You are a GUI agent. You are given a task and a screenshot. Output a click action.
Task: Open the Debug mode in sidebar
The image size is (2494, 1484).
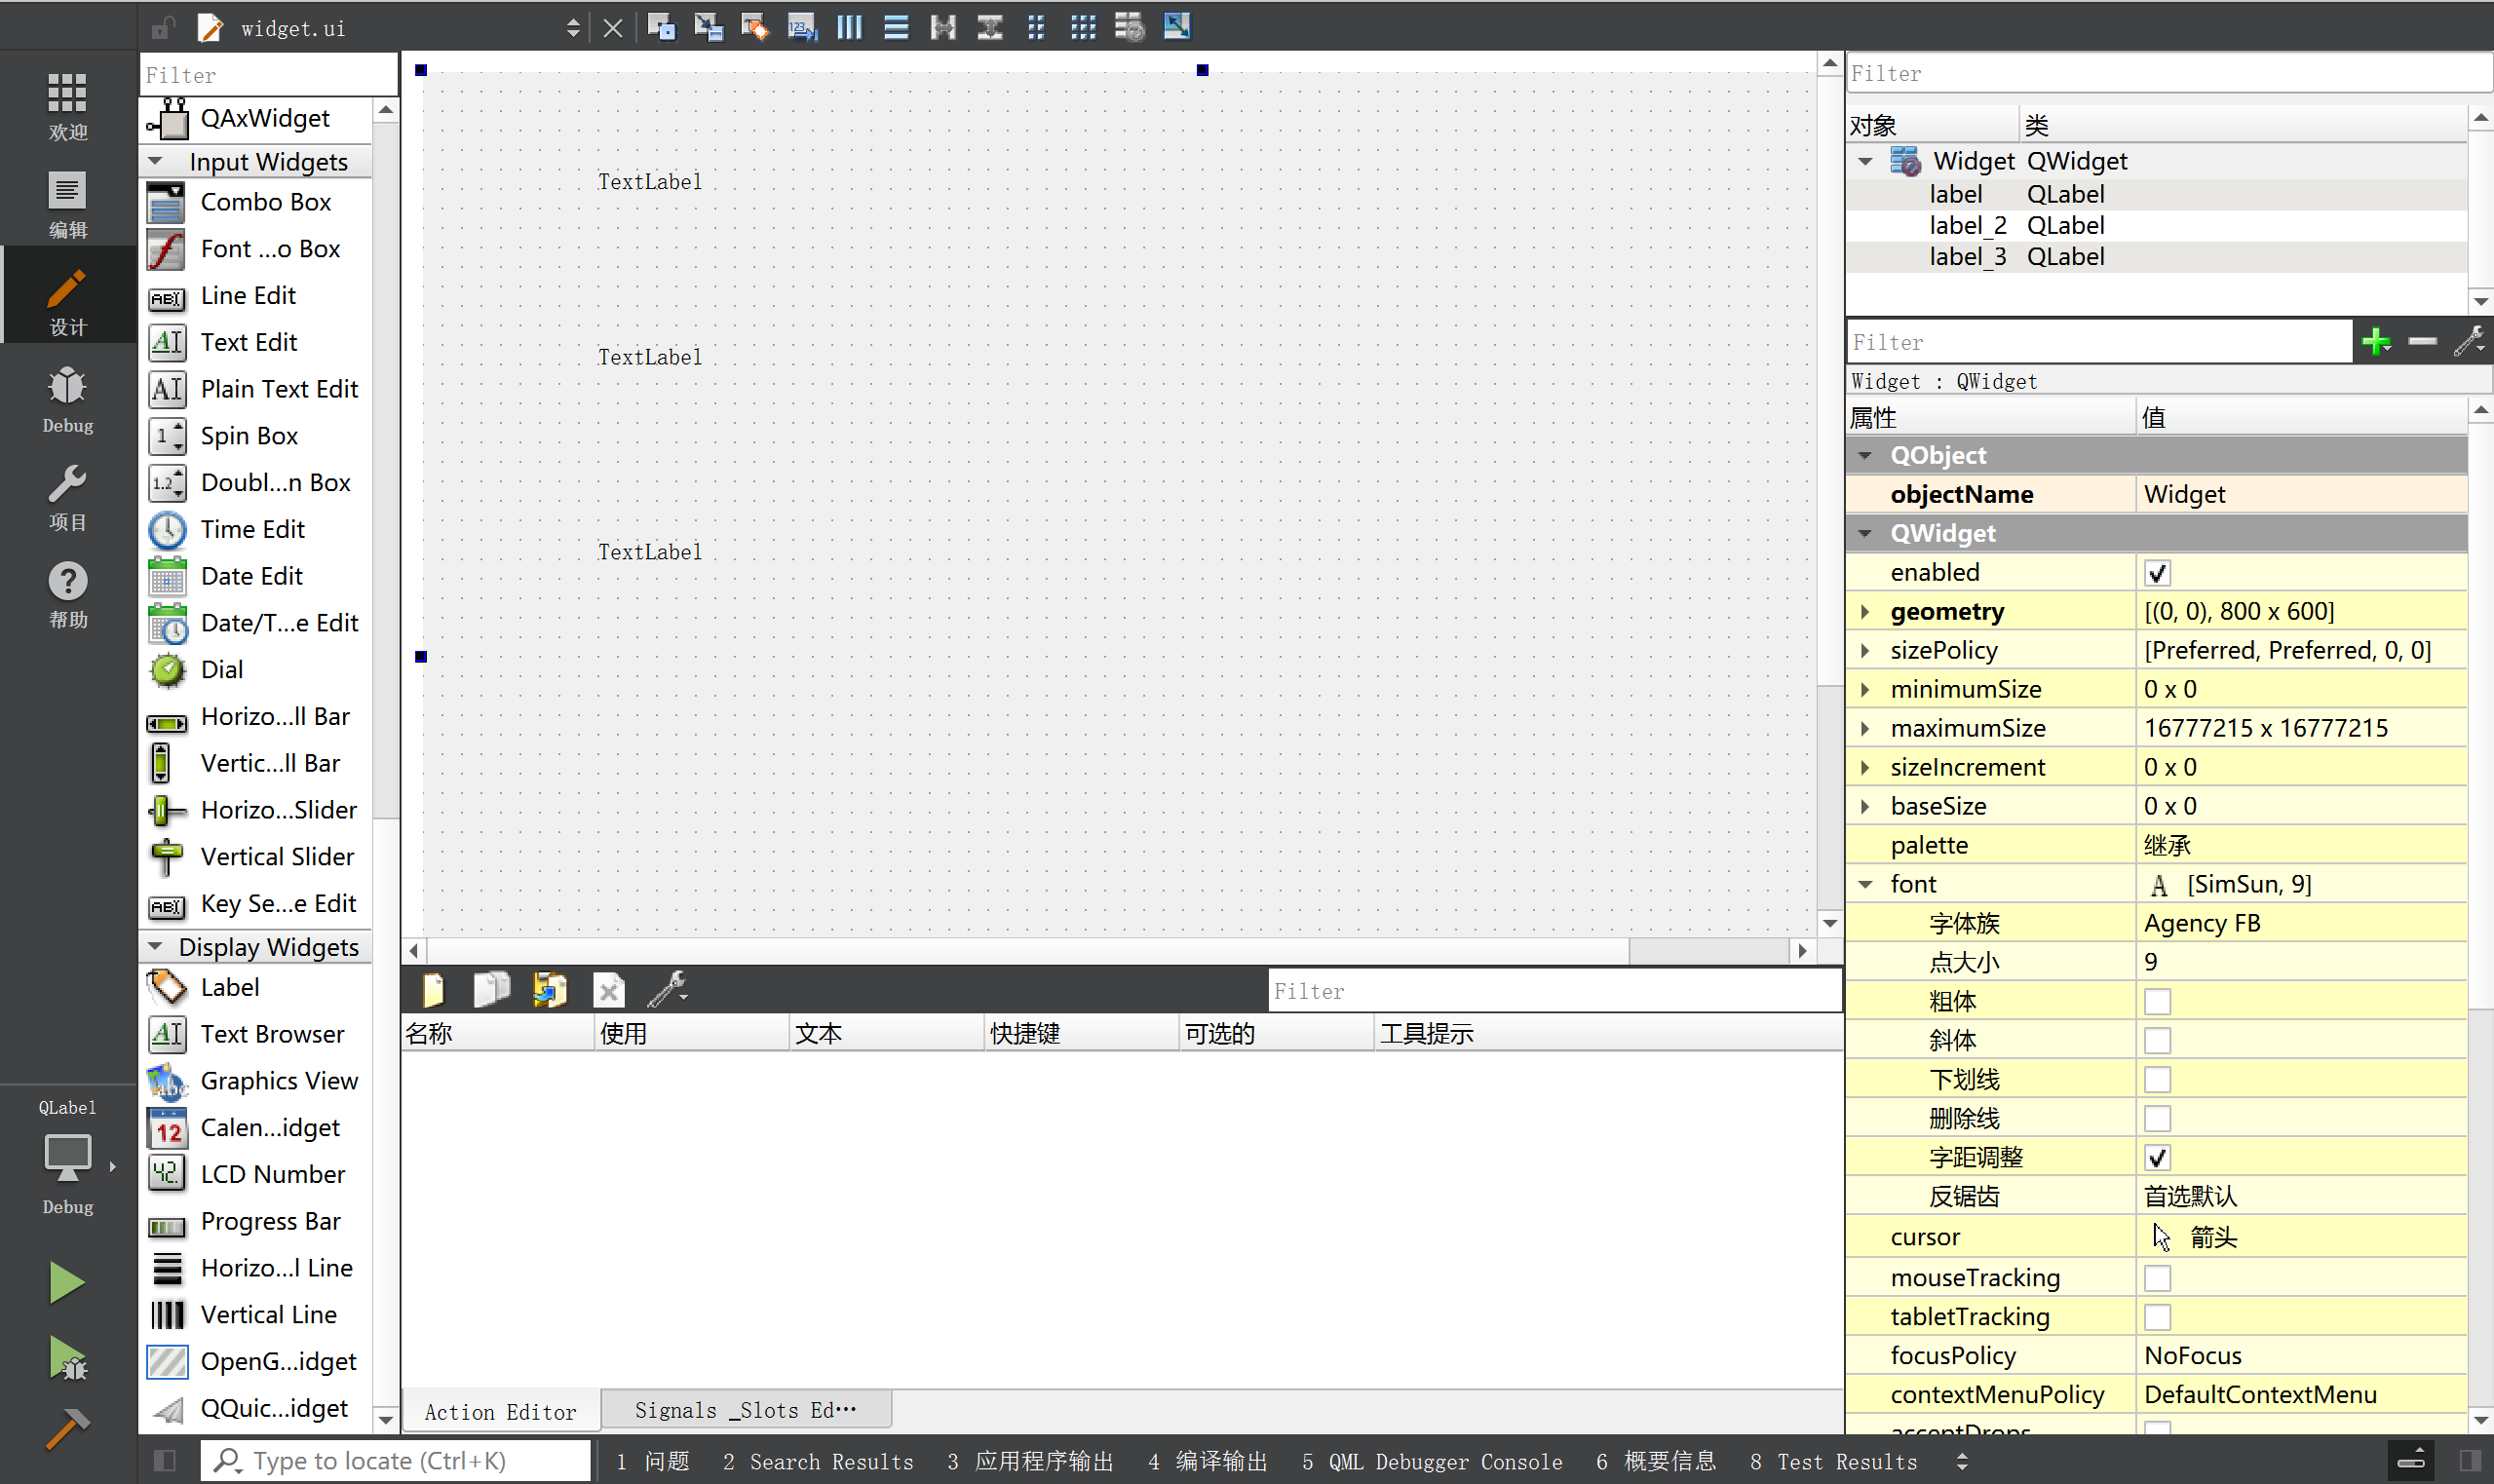tap(67, 398)
